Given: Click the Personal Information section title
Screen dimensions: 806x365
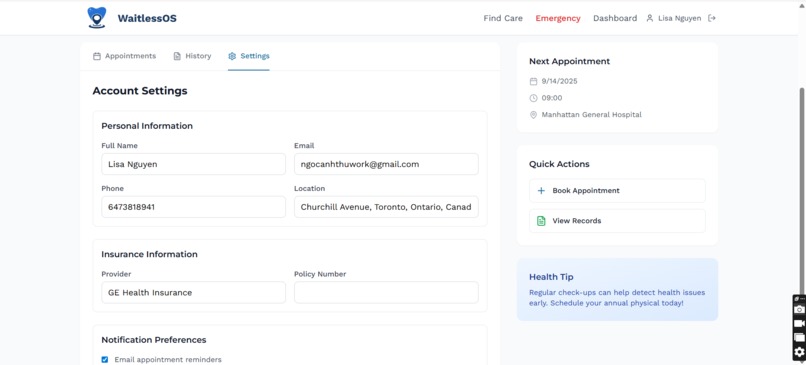Looking at the screenshot, I should click(x=147, y=126).
